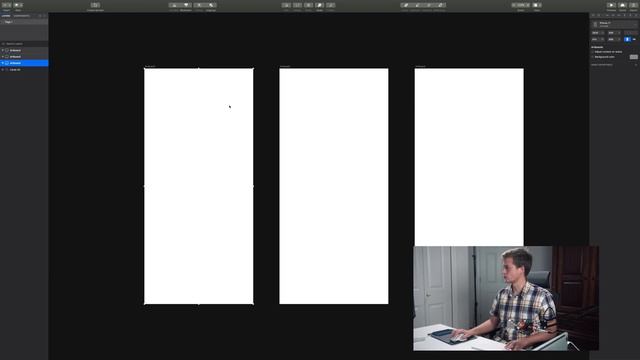Move layer Backward using toolbar icon

point(186,5)
